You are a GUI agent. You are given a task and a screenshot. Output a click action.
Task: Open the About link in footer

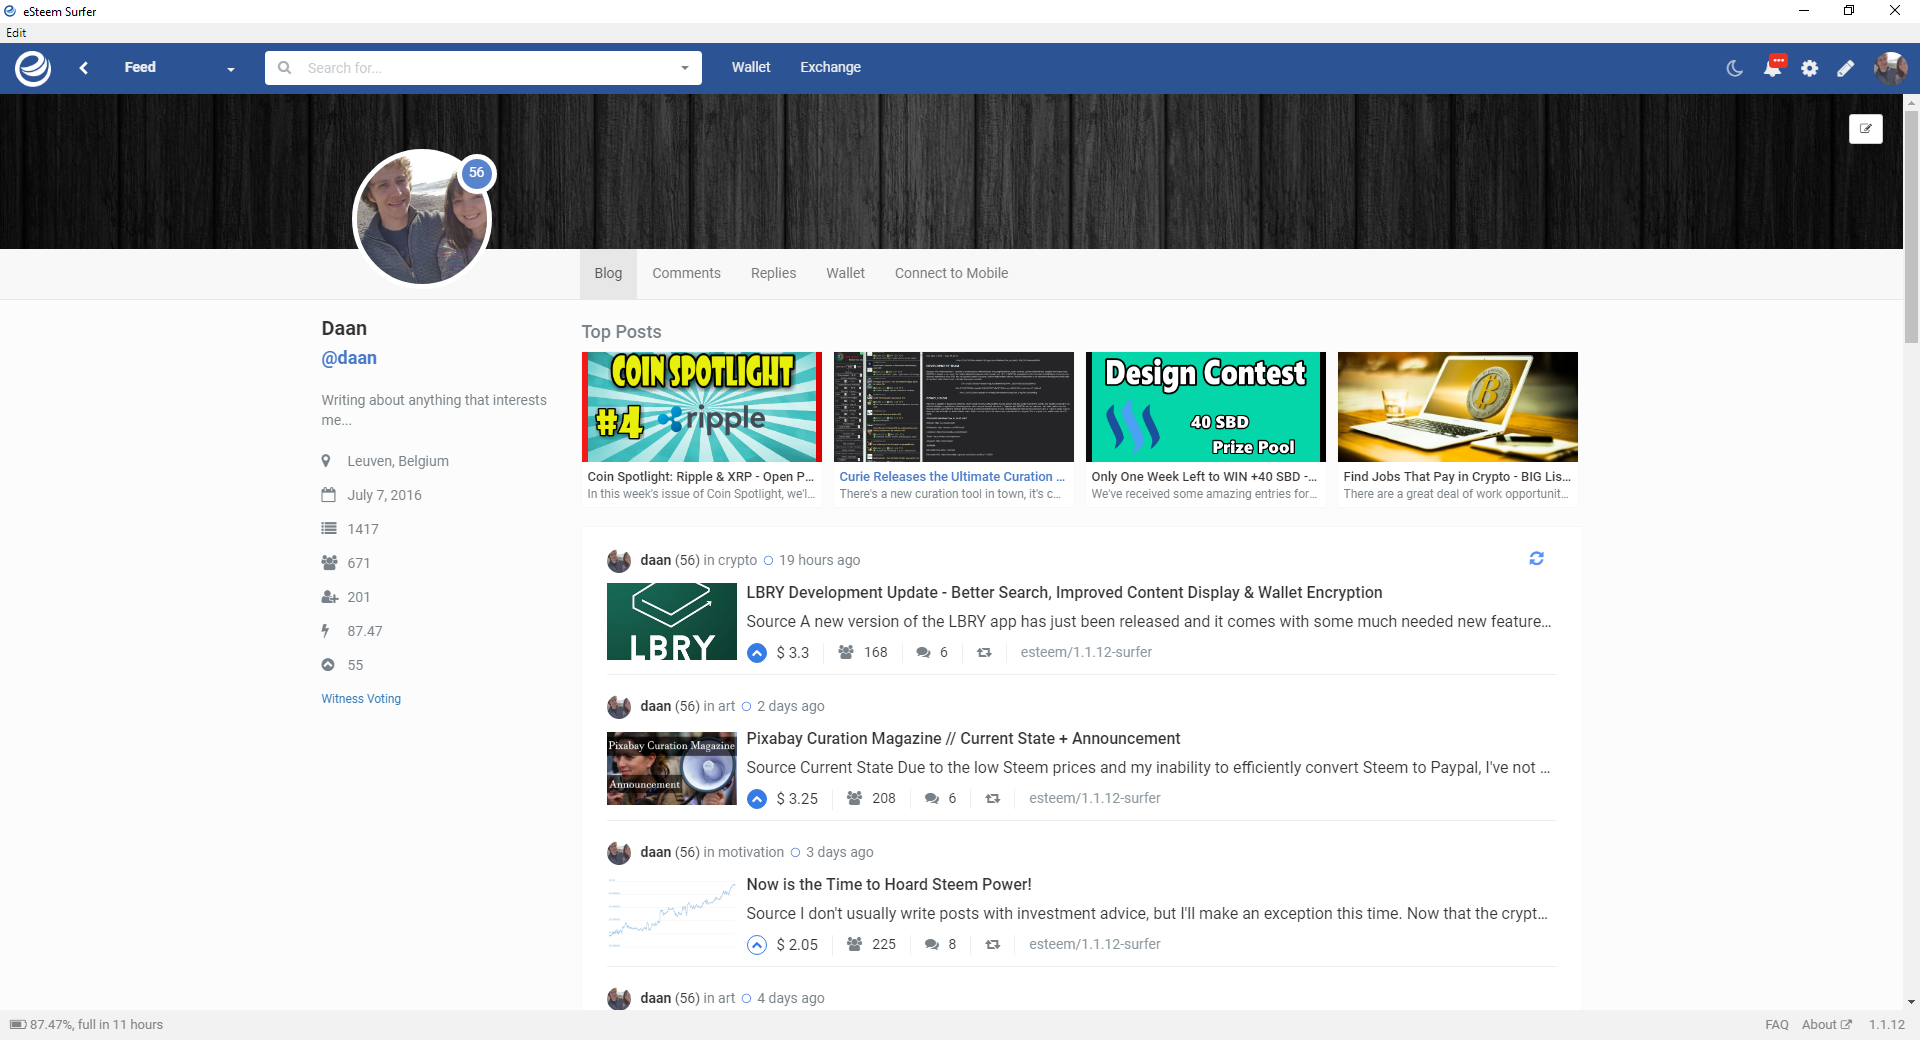pyautogui.click(x=1826, y=1025)
